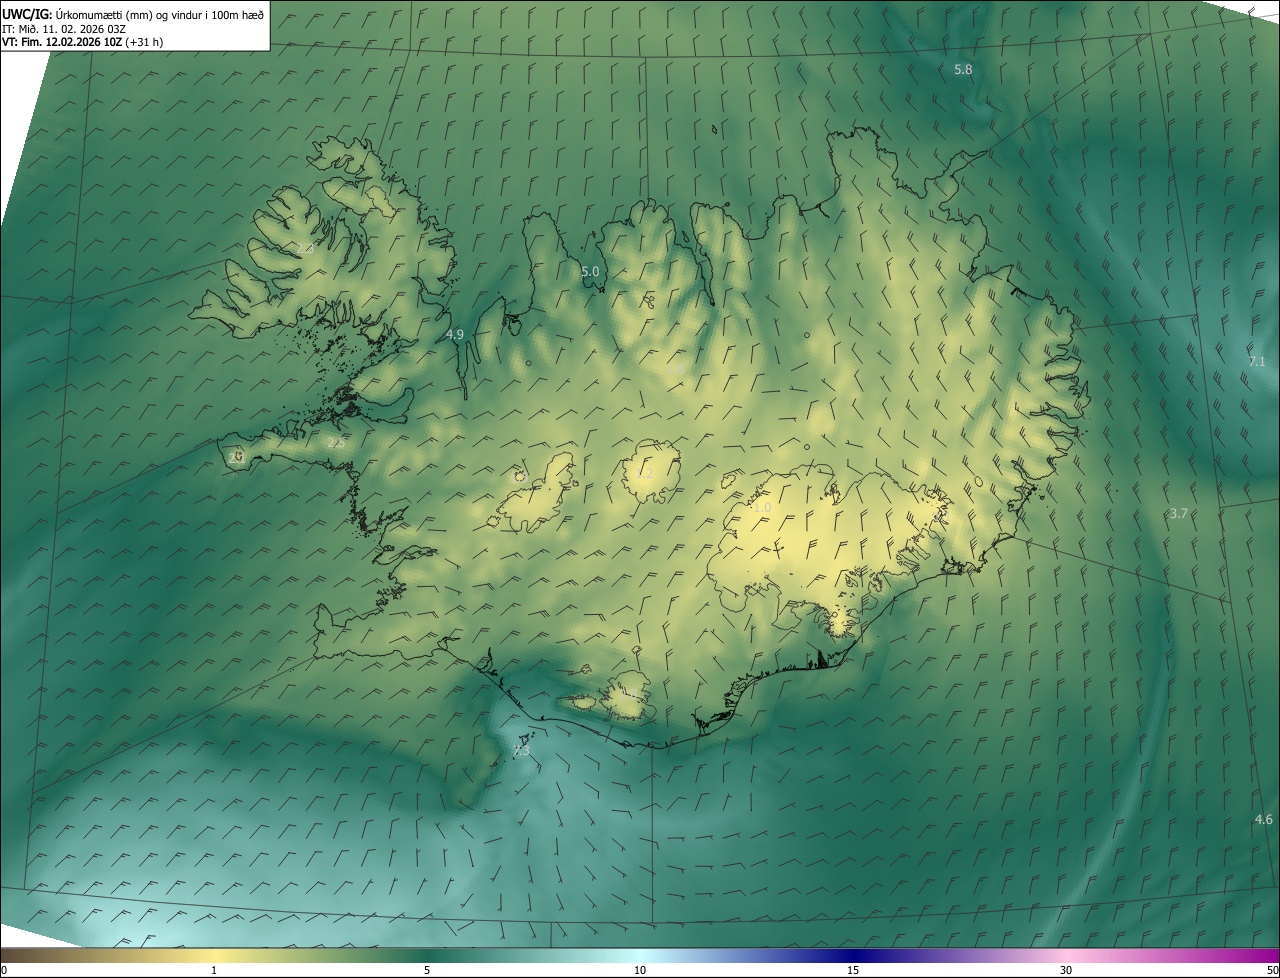1280x978 pixels.
Task: Select the faint 2.3 map value
Action: (x=306, y=248)
